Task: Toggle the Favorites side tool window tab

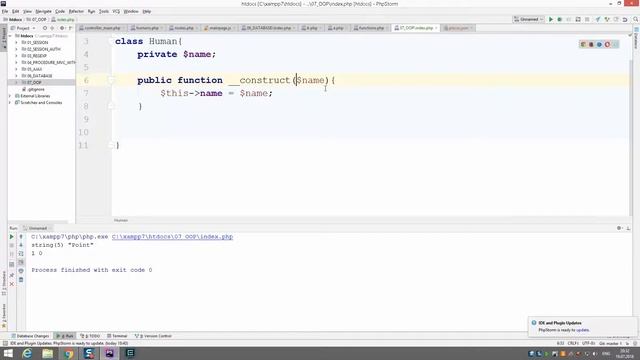Action: click(x=4, y=316)
